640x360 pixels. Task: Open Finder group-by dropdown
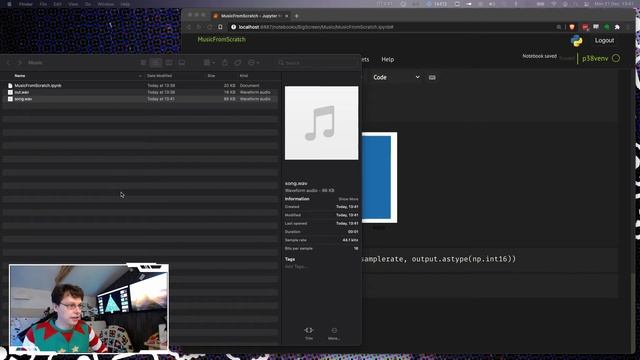[209, 63]
